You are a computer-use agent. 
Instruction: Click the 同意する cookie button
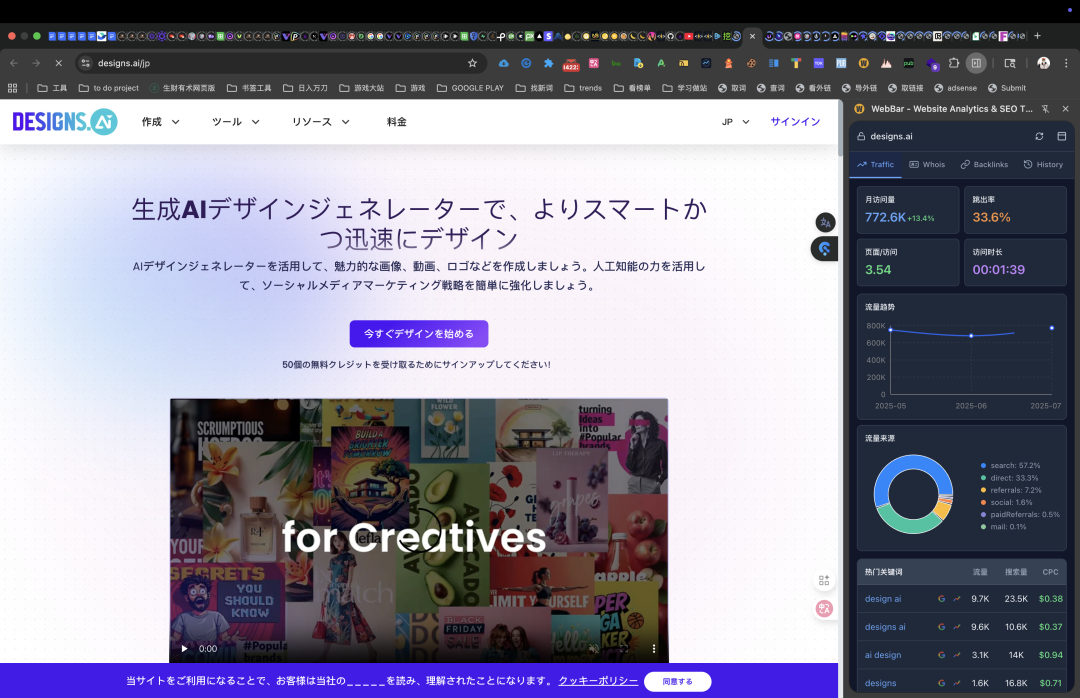coord(678,681)
